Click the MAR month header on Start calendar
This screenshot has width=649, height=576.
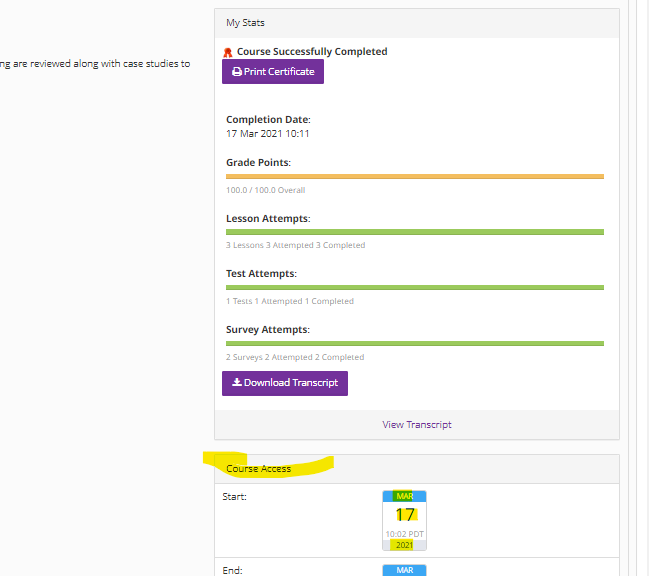pos(404,496)
